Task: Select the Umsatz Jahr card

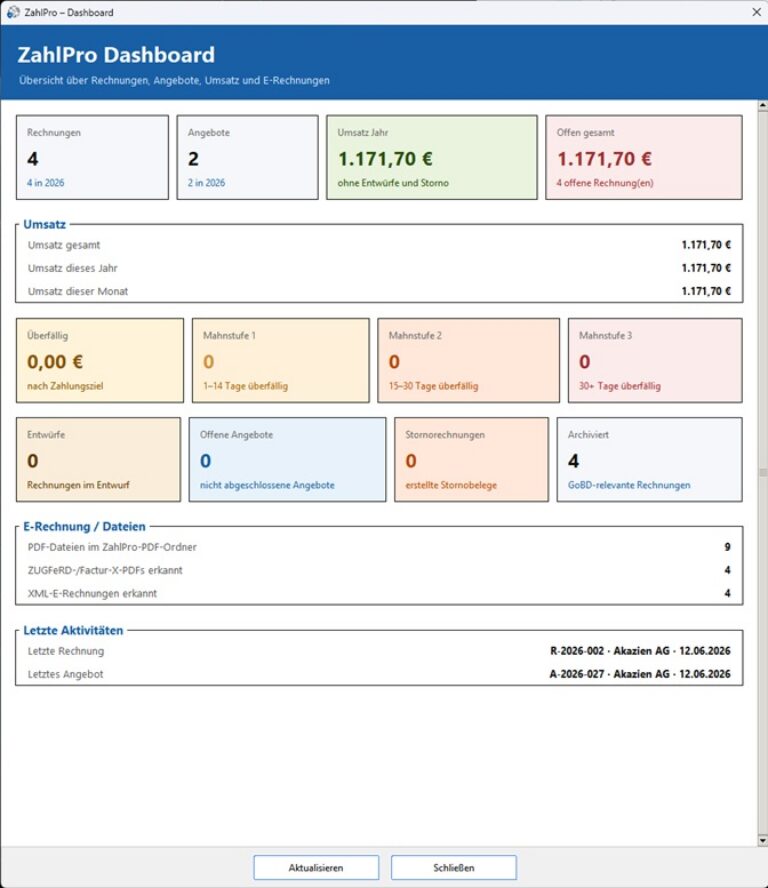Action: (432, 157)
